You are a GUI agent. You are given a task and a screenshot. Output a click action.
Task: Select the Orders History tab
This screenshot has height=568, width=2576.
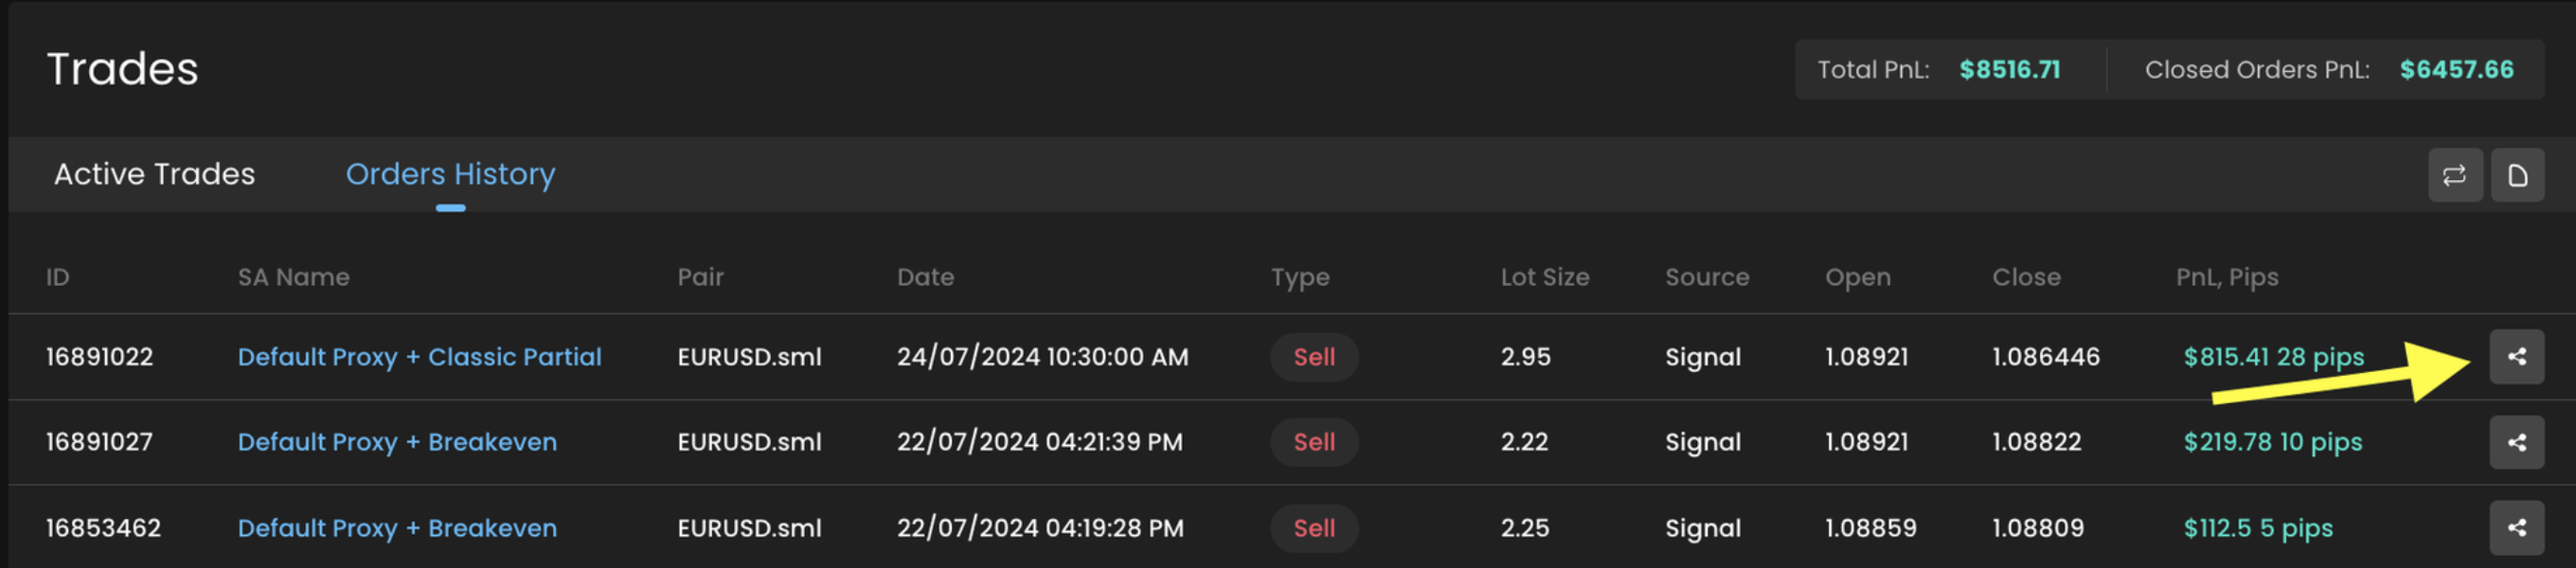[x=450, y=174]
